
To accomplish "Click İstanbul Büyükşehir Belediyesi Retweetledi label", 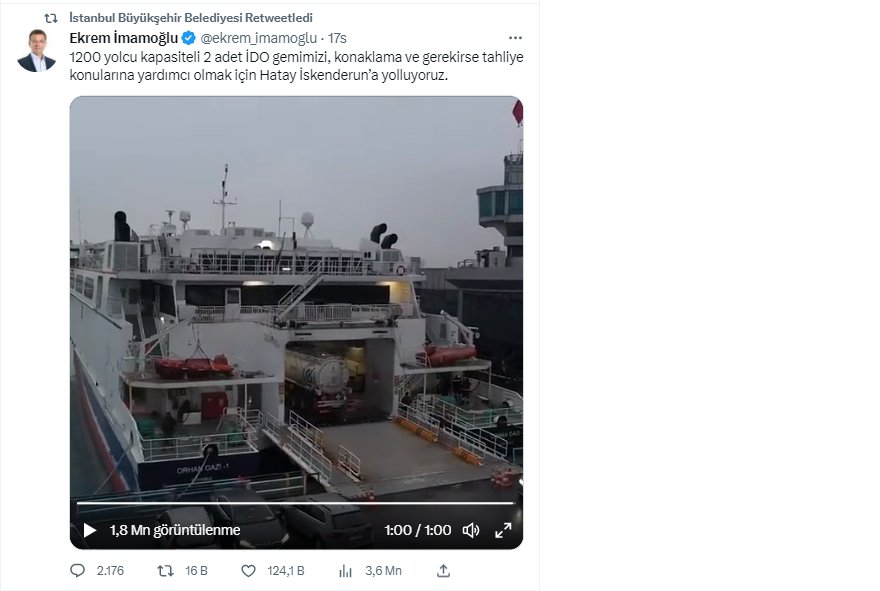I will [192, 18].
